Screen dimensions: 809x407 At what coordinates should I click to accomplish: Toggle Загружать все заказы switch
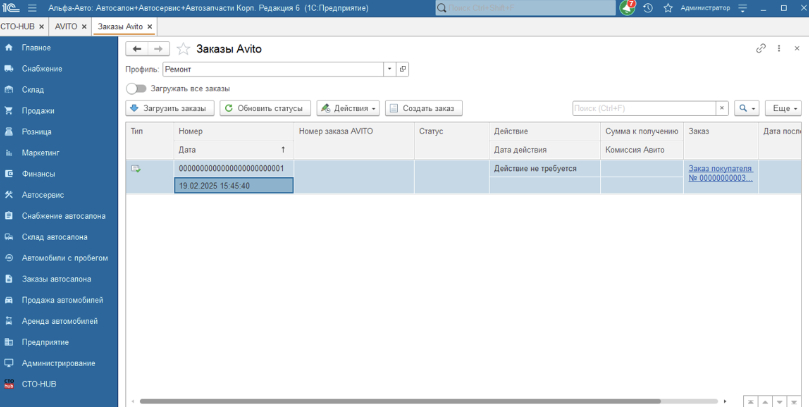tap(137, 89)
